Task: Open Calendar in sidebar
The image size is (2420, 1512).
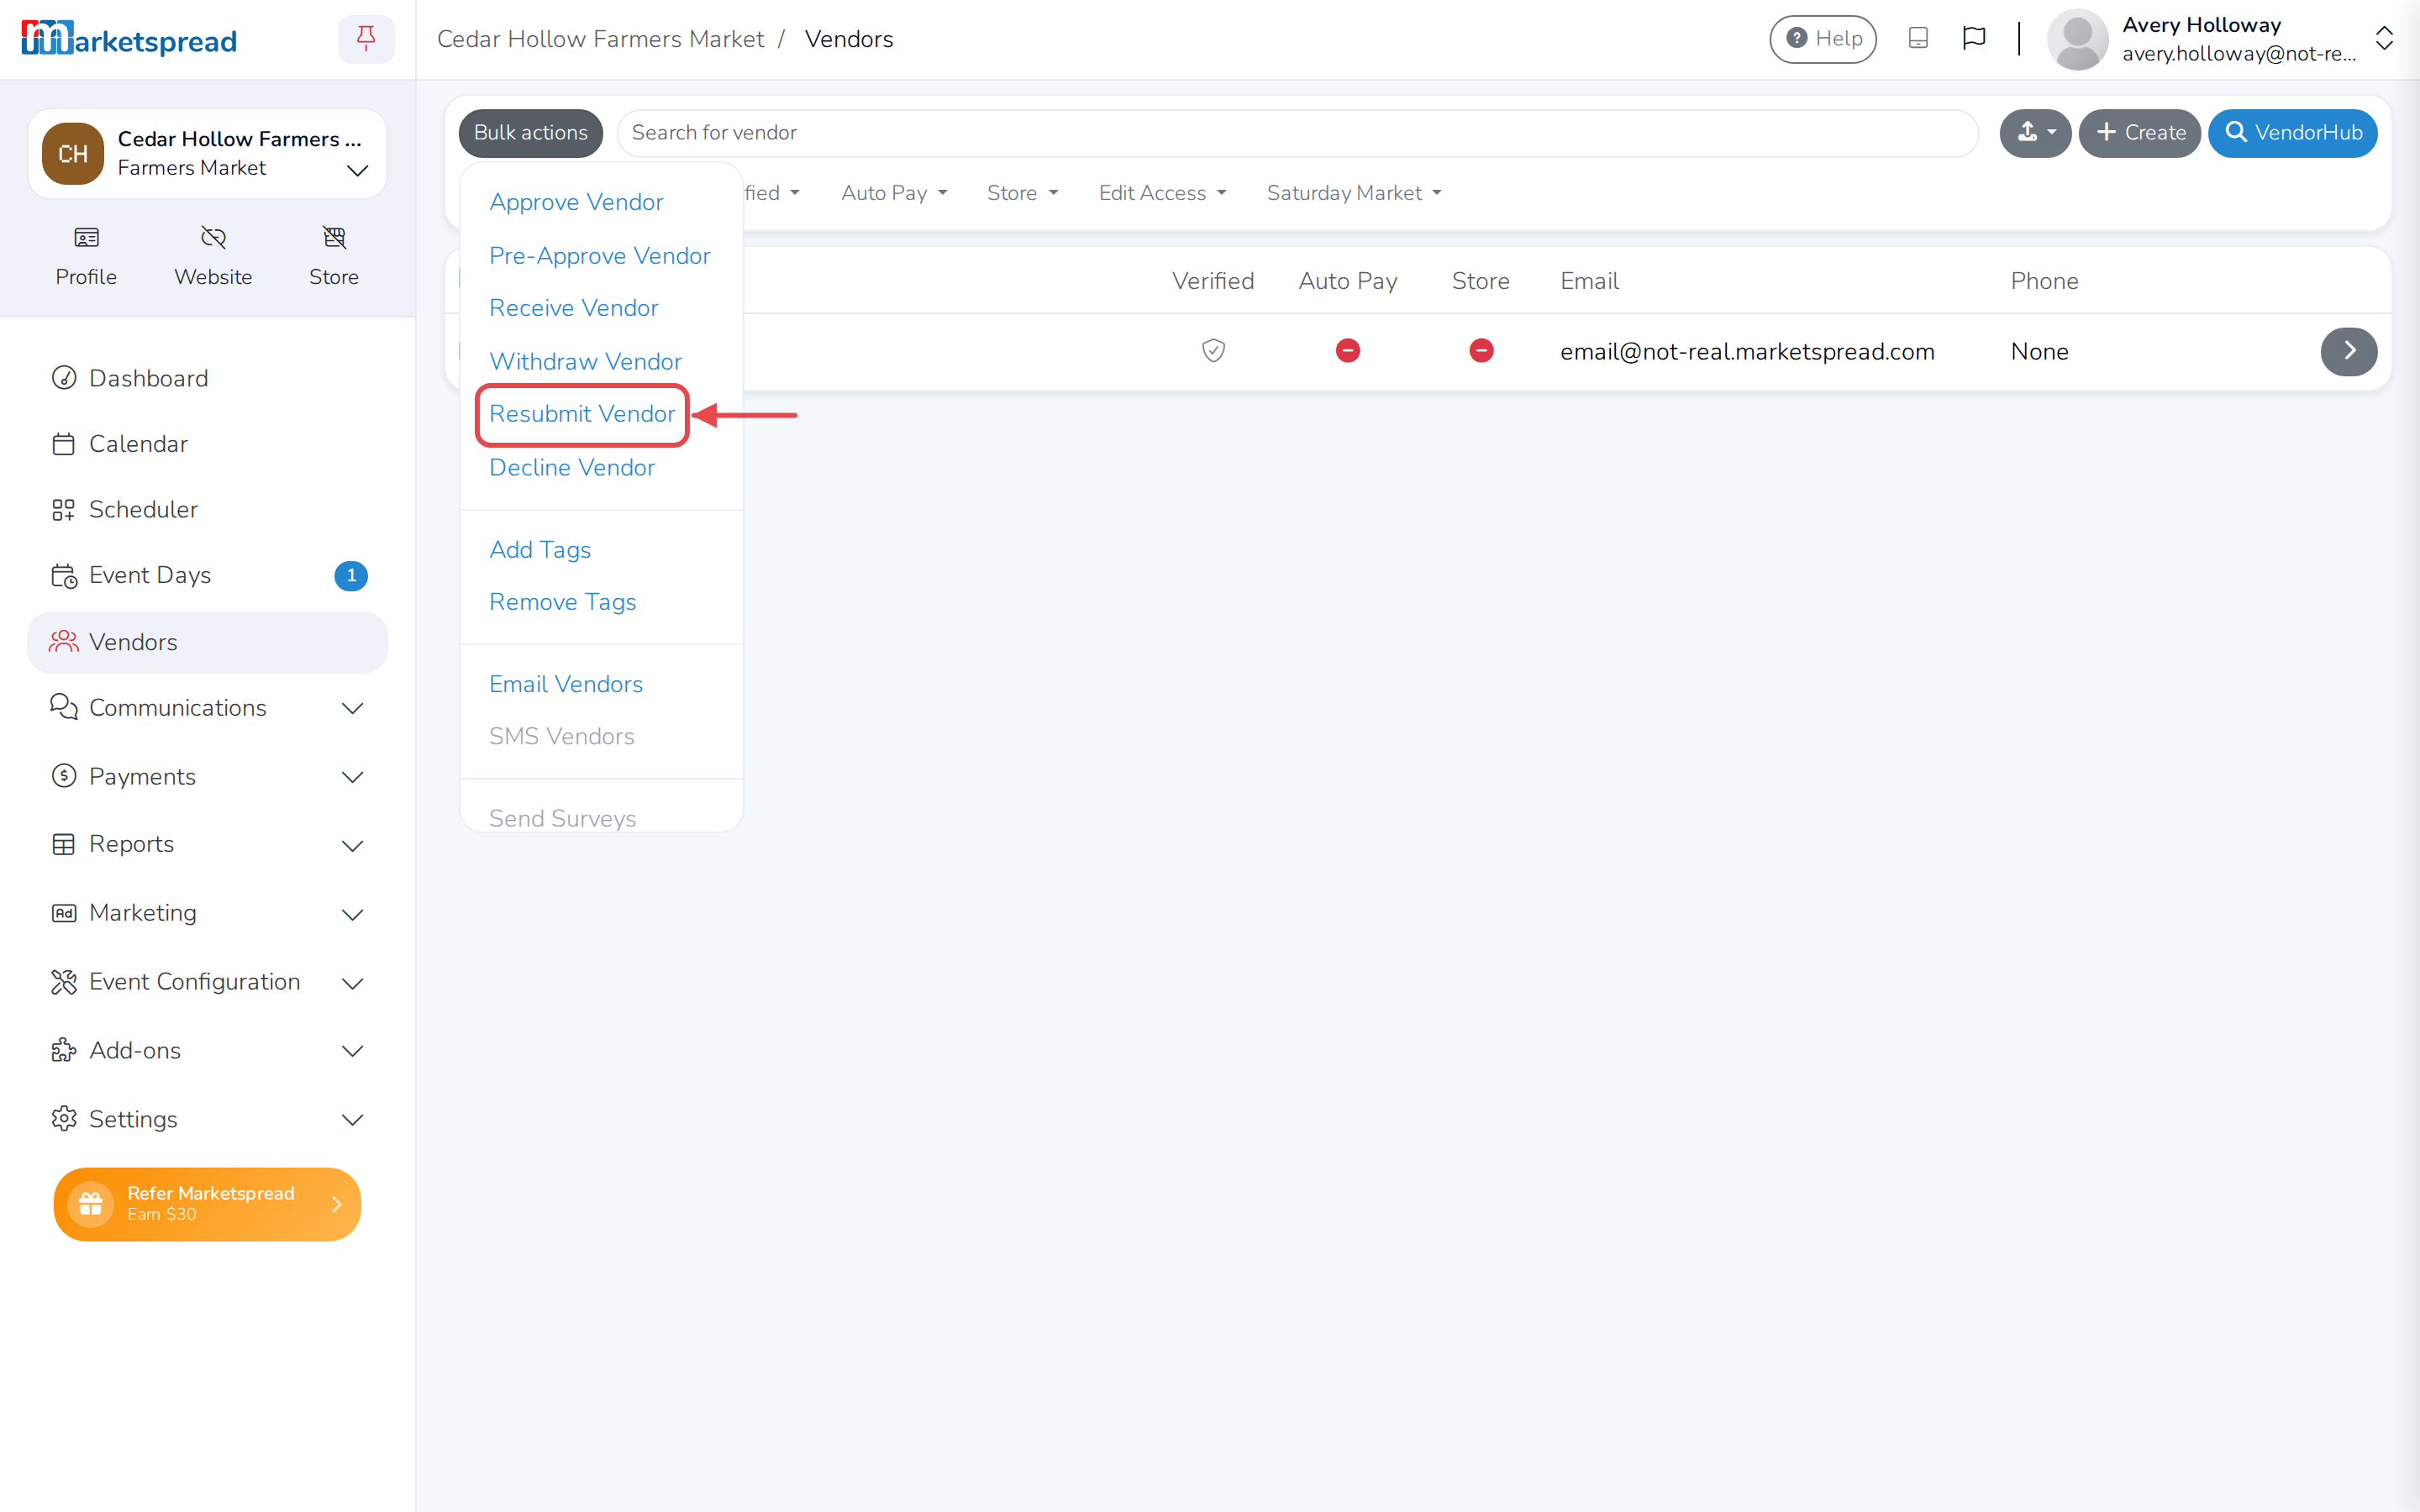Action: coord(207,444)
